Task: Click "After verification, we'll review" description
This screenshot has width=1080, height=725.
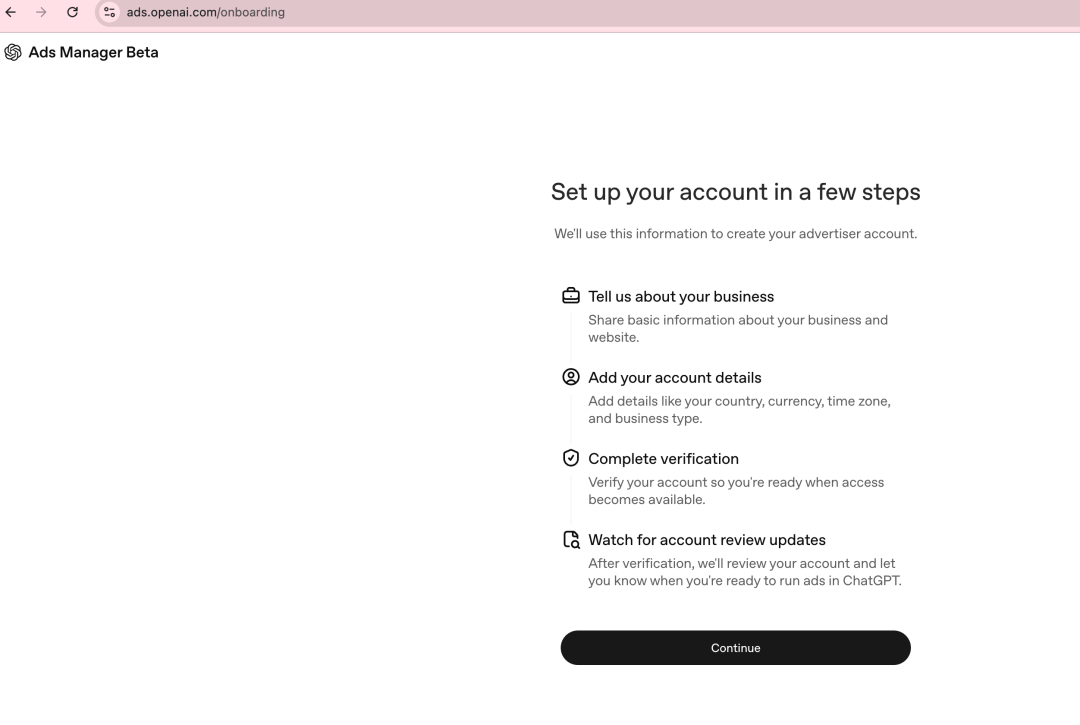Action: (745, 572)
